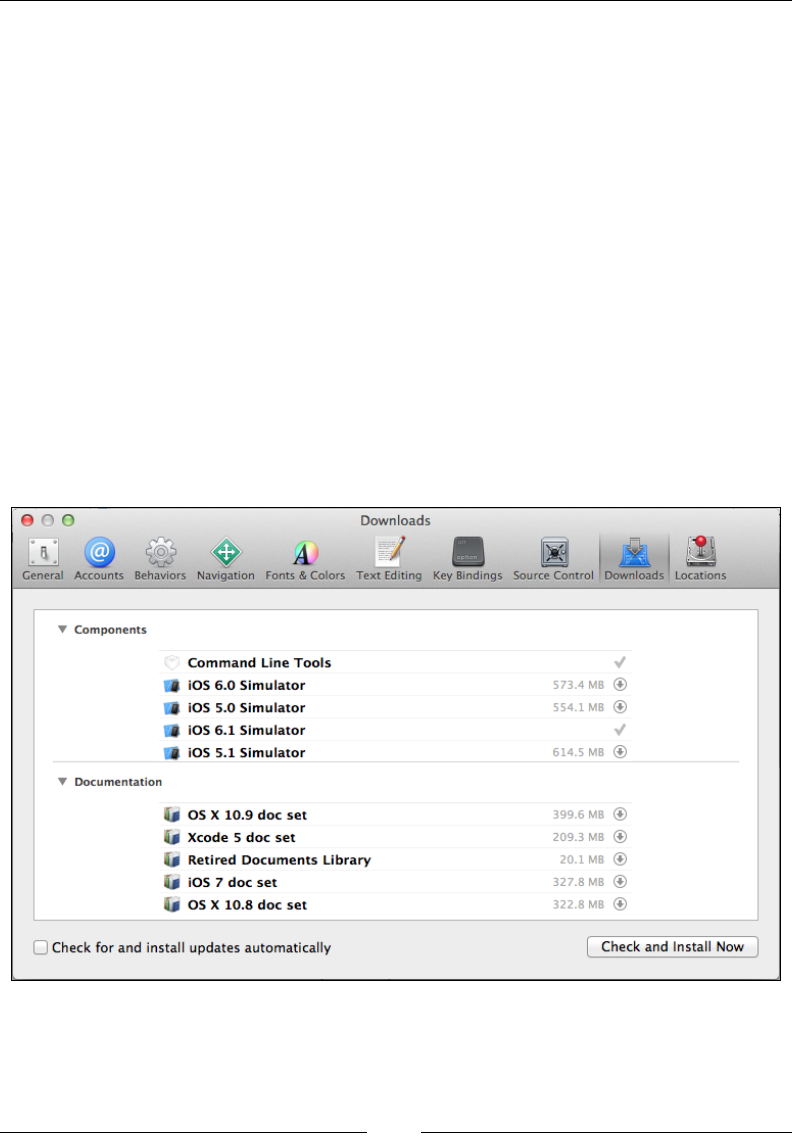Click the 554.1 MB size value

coord(578,707)
